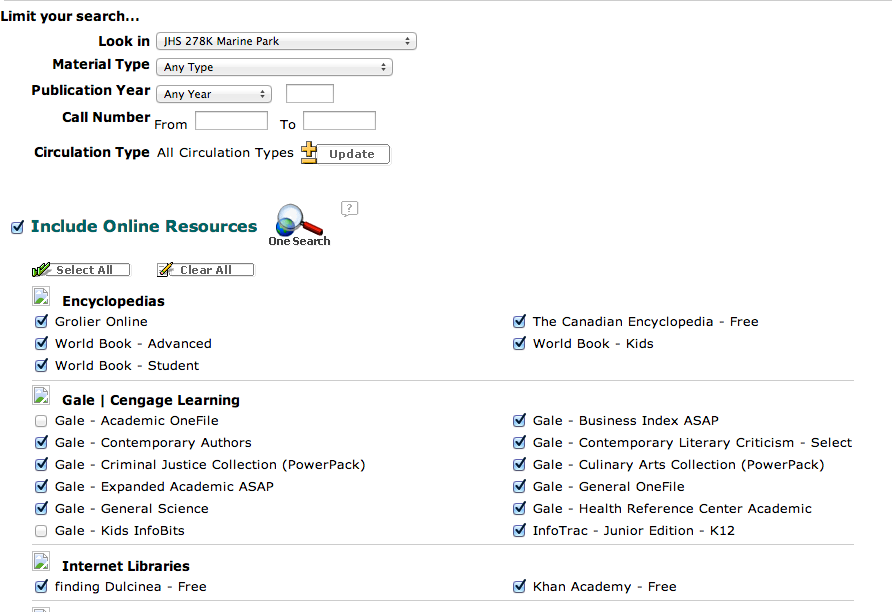The height and width of the screenshot is (612, 892).
Task: Click the Encyclopedias heading text
Action: [113, 301]
